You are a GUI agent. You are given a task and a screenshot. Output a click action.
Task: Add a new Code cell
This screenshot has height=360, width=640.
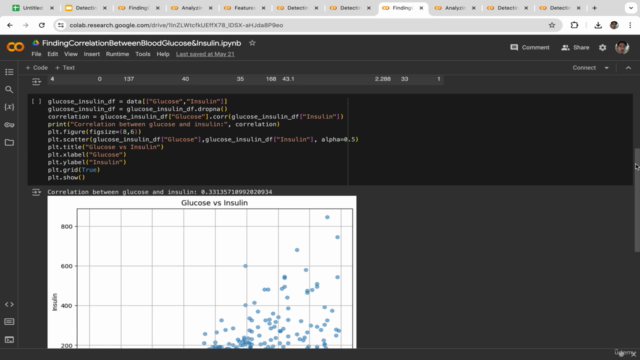pos(37,68)
